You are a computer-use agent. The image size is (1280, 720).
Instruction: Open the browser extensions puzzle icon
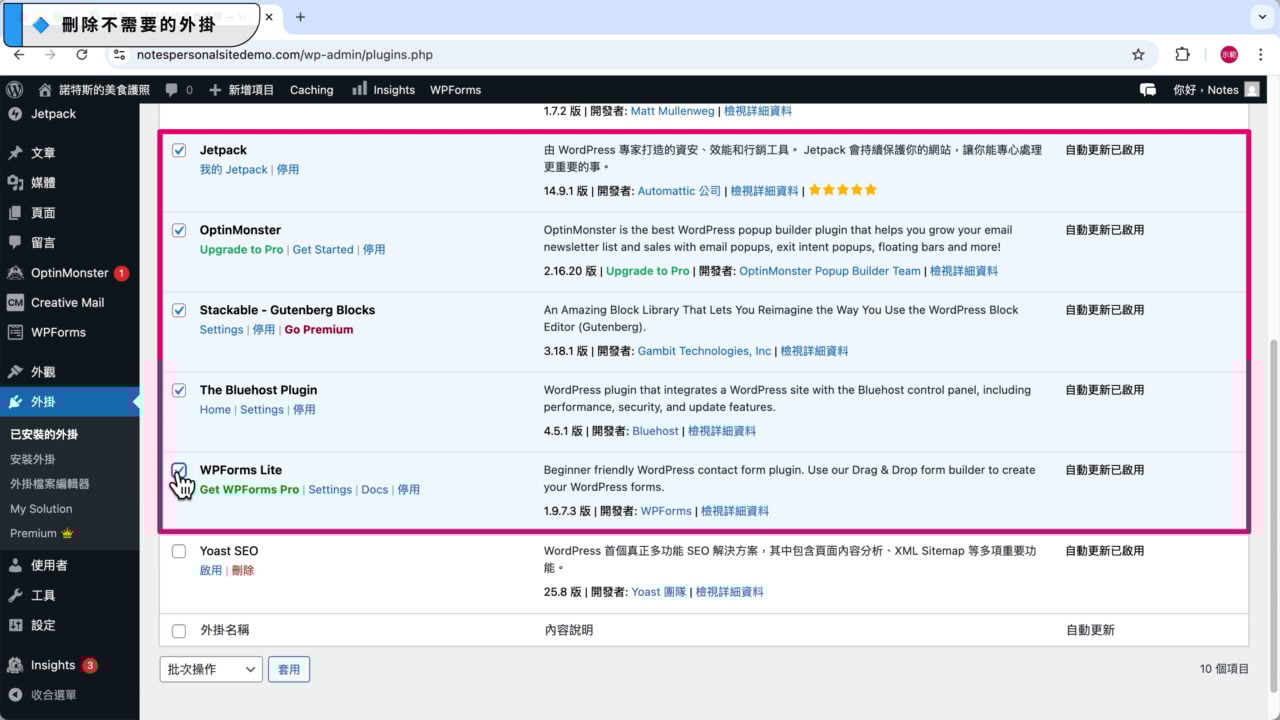(1182, 55)
